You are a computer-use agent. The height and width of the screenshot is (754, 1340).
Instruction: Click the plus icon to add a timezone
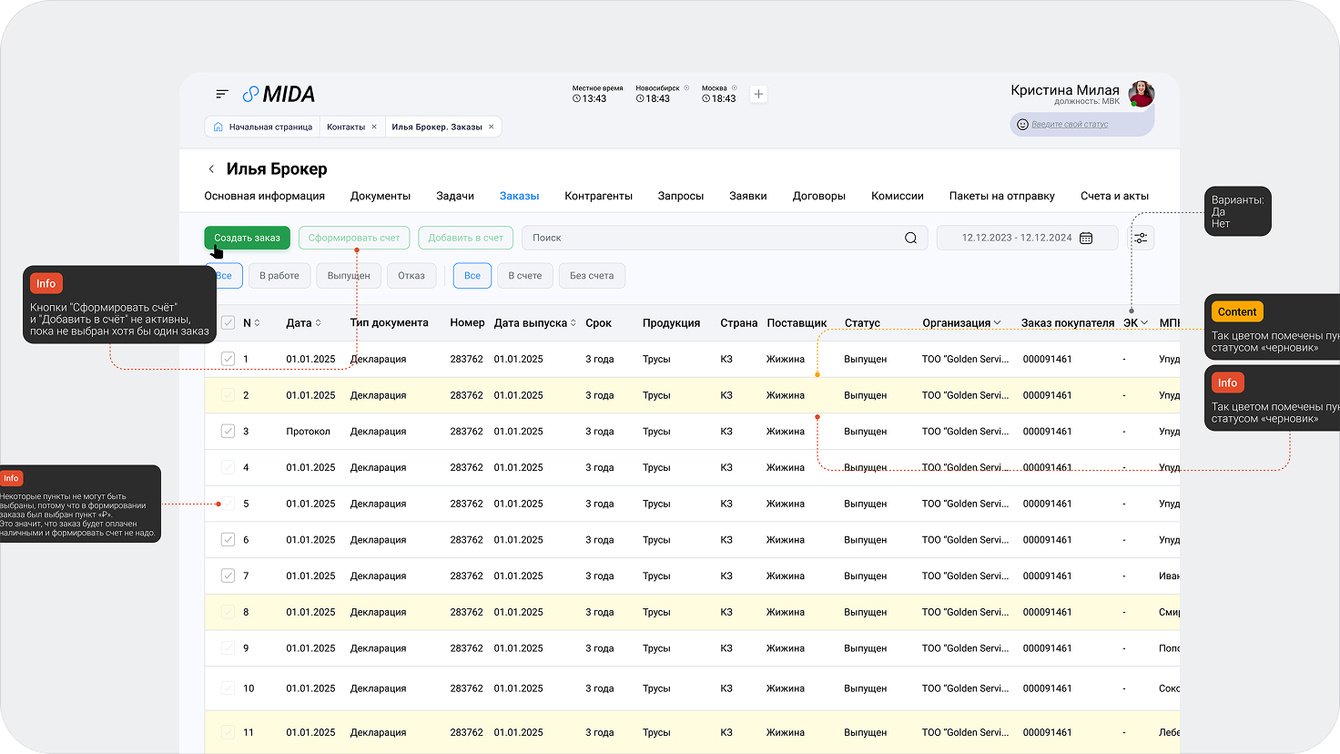click(x=759, y=94)
